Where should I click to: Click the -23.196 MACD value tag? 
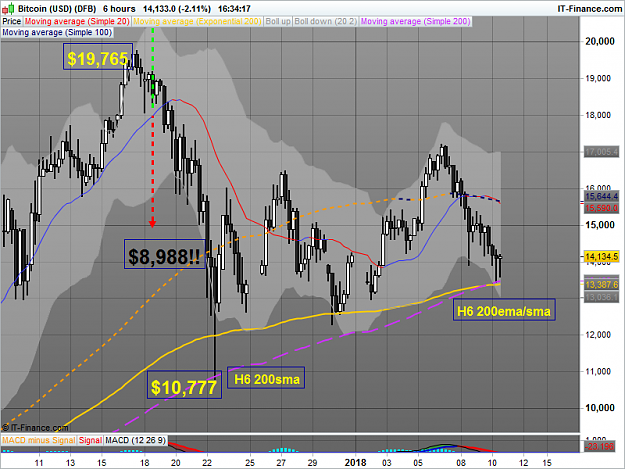[x=599, y=446]
